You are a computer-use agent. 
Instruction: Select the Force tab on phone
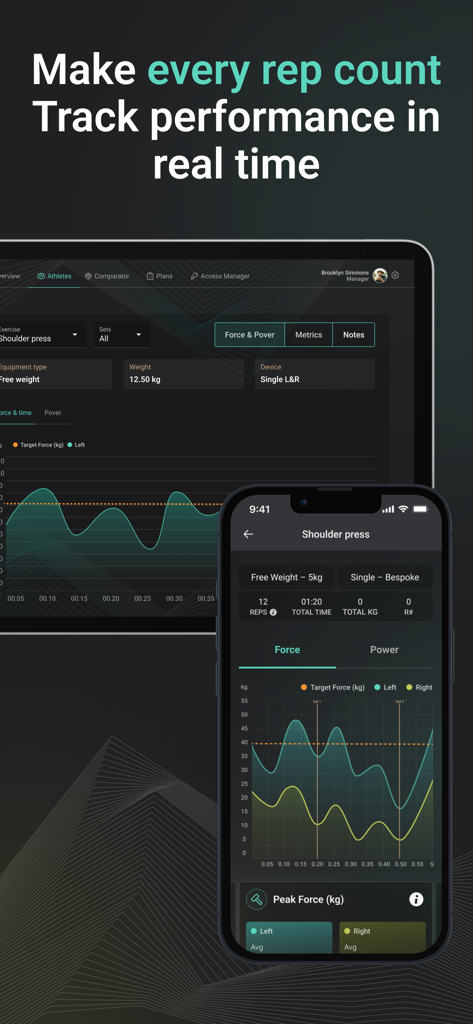click(x=287, y=650)
